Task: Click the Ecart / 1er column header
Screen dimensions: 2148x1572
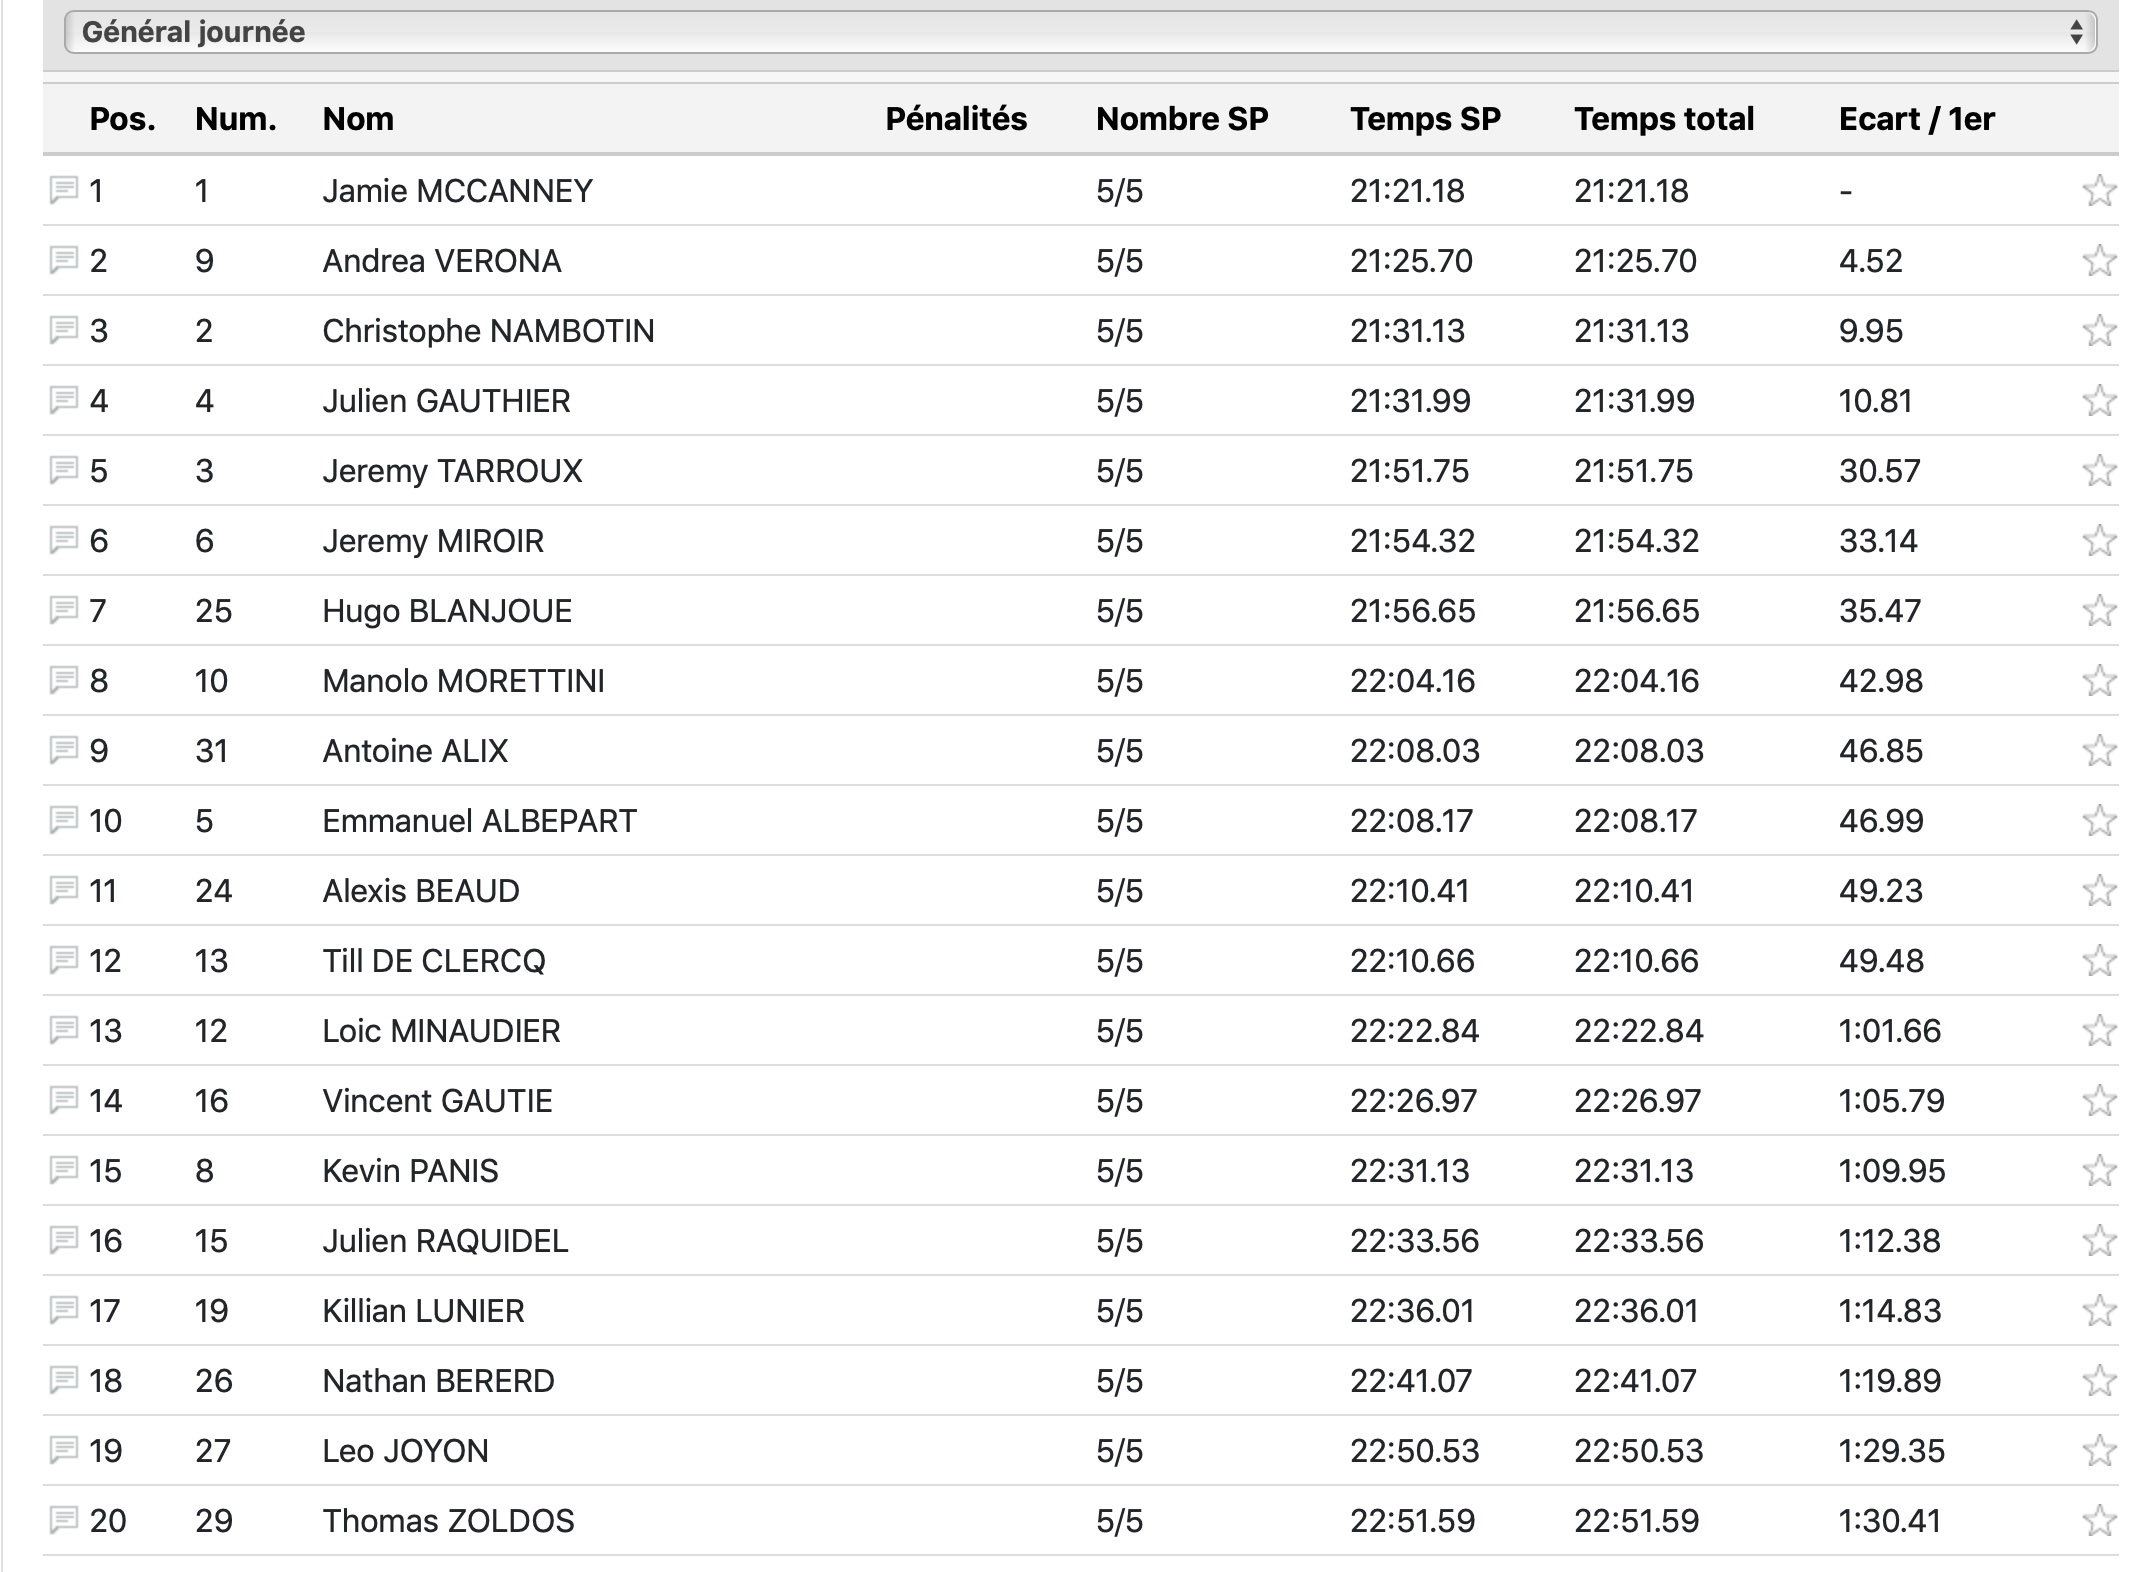Action: pos(1916,119)
